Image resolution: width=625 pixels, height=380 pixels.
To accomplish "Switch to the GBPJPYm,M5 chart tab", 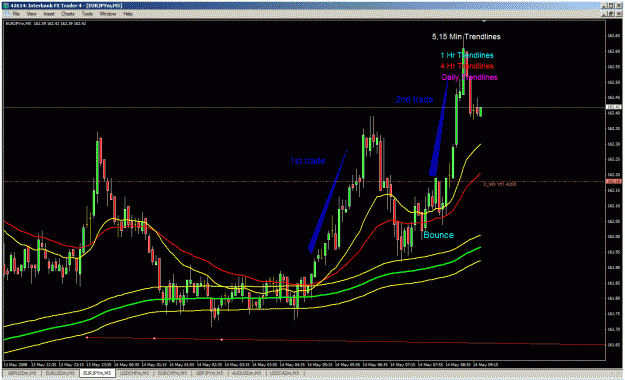I will coord(210,373).
